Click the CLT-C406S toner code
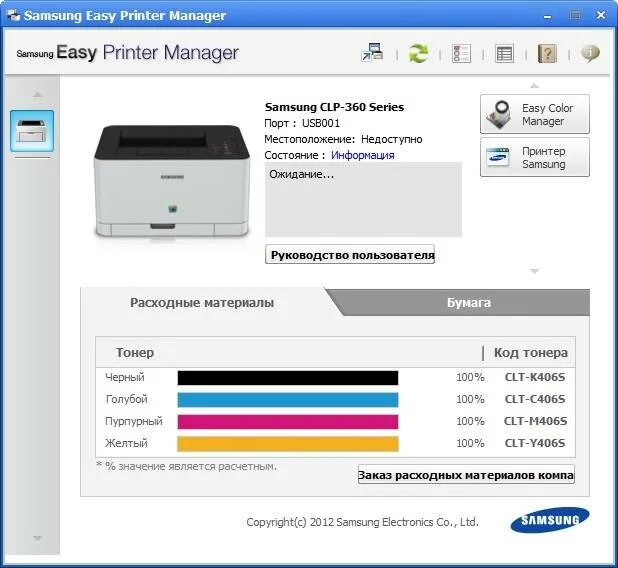This screenshot has width=618, height=568. [535, 399]
